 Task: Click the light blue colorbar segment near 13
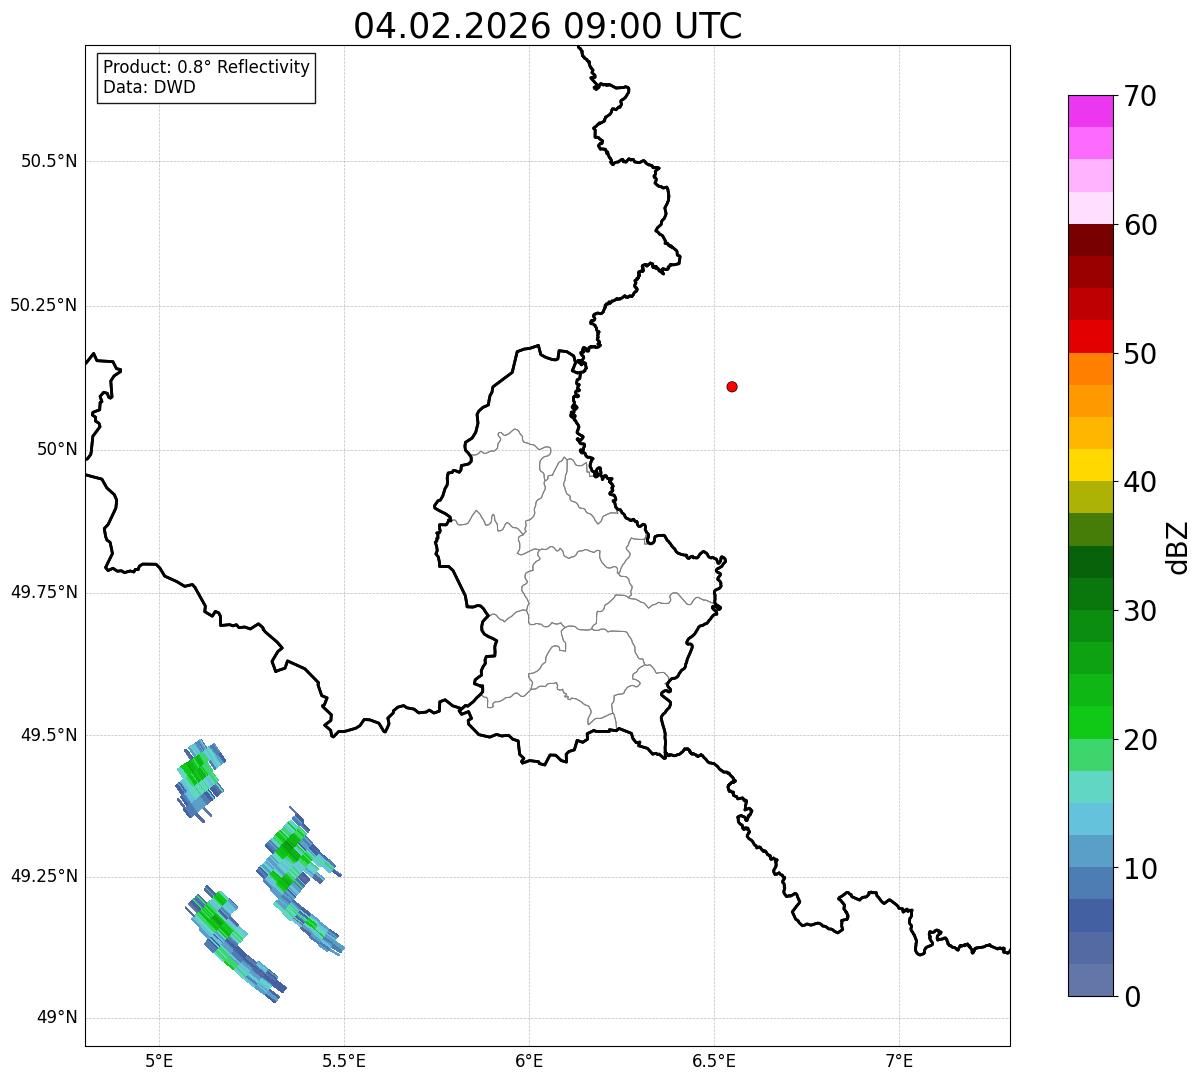(x=1090, y=819)
